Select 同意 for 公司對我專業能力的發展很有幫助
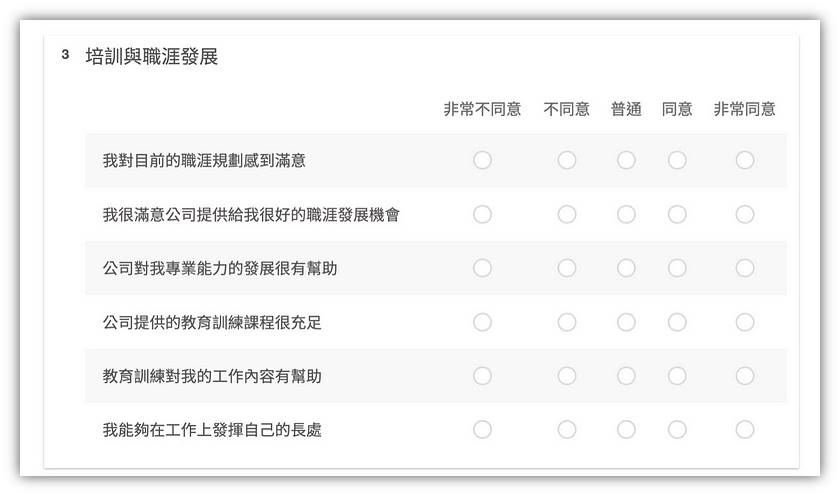840x496 pixels. (x=677, y=268)
